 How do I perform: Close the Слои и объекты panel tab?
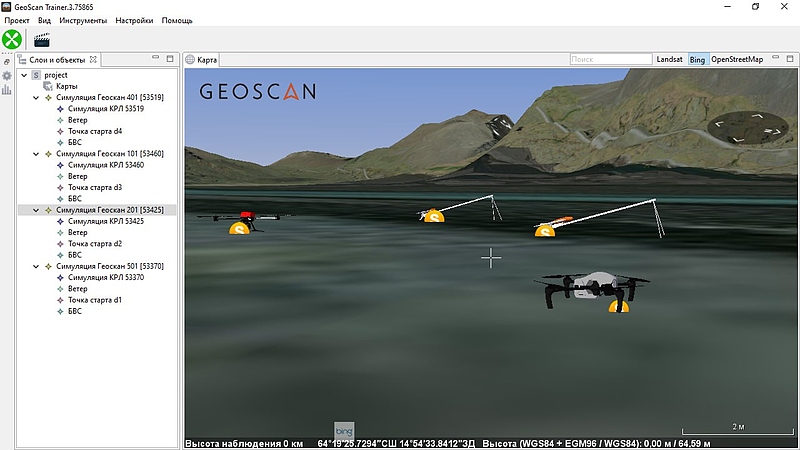[x=93, y=60]
